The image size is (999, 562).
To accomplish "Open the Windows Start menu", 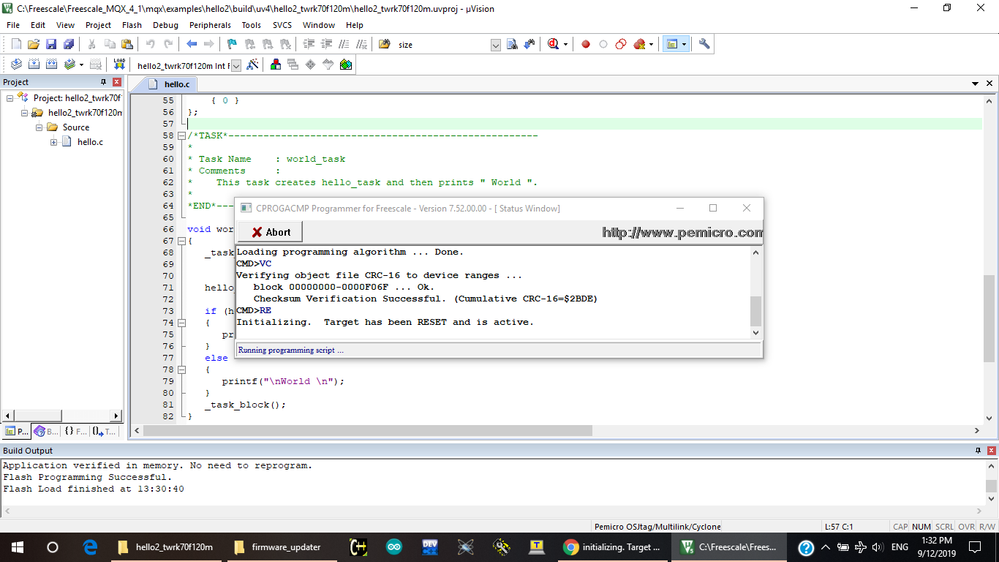I will [x=17, y=547].
